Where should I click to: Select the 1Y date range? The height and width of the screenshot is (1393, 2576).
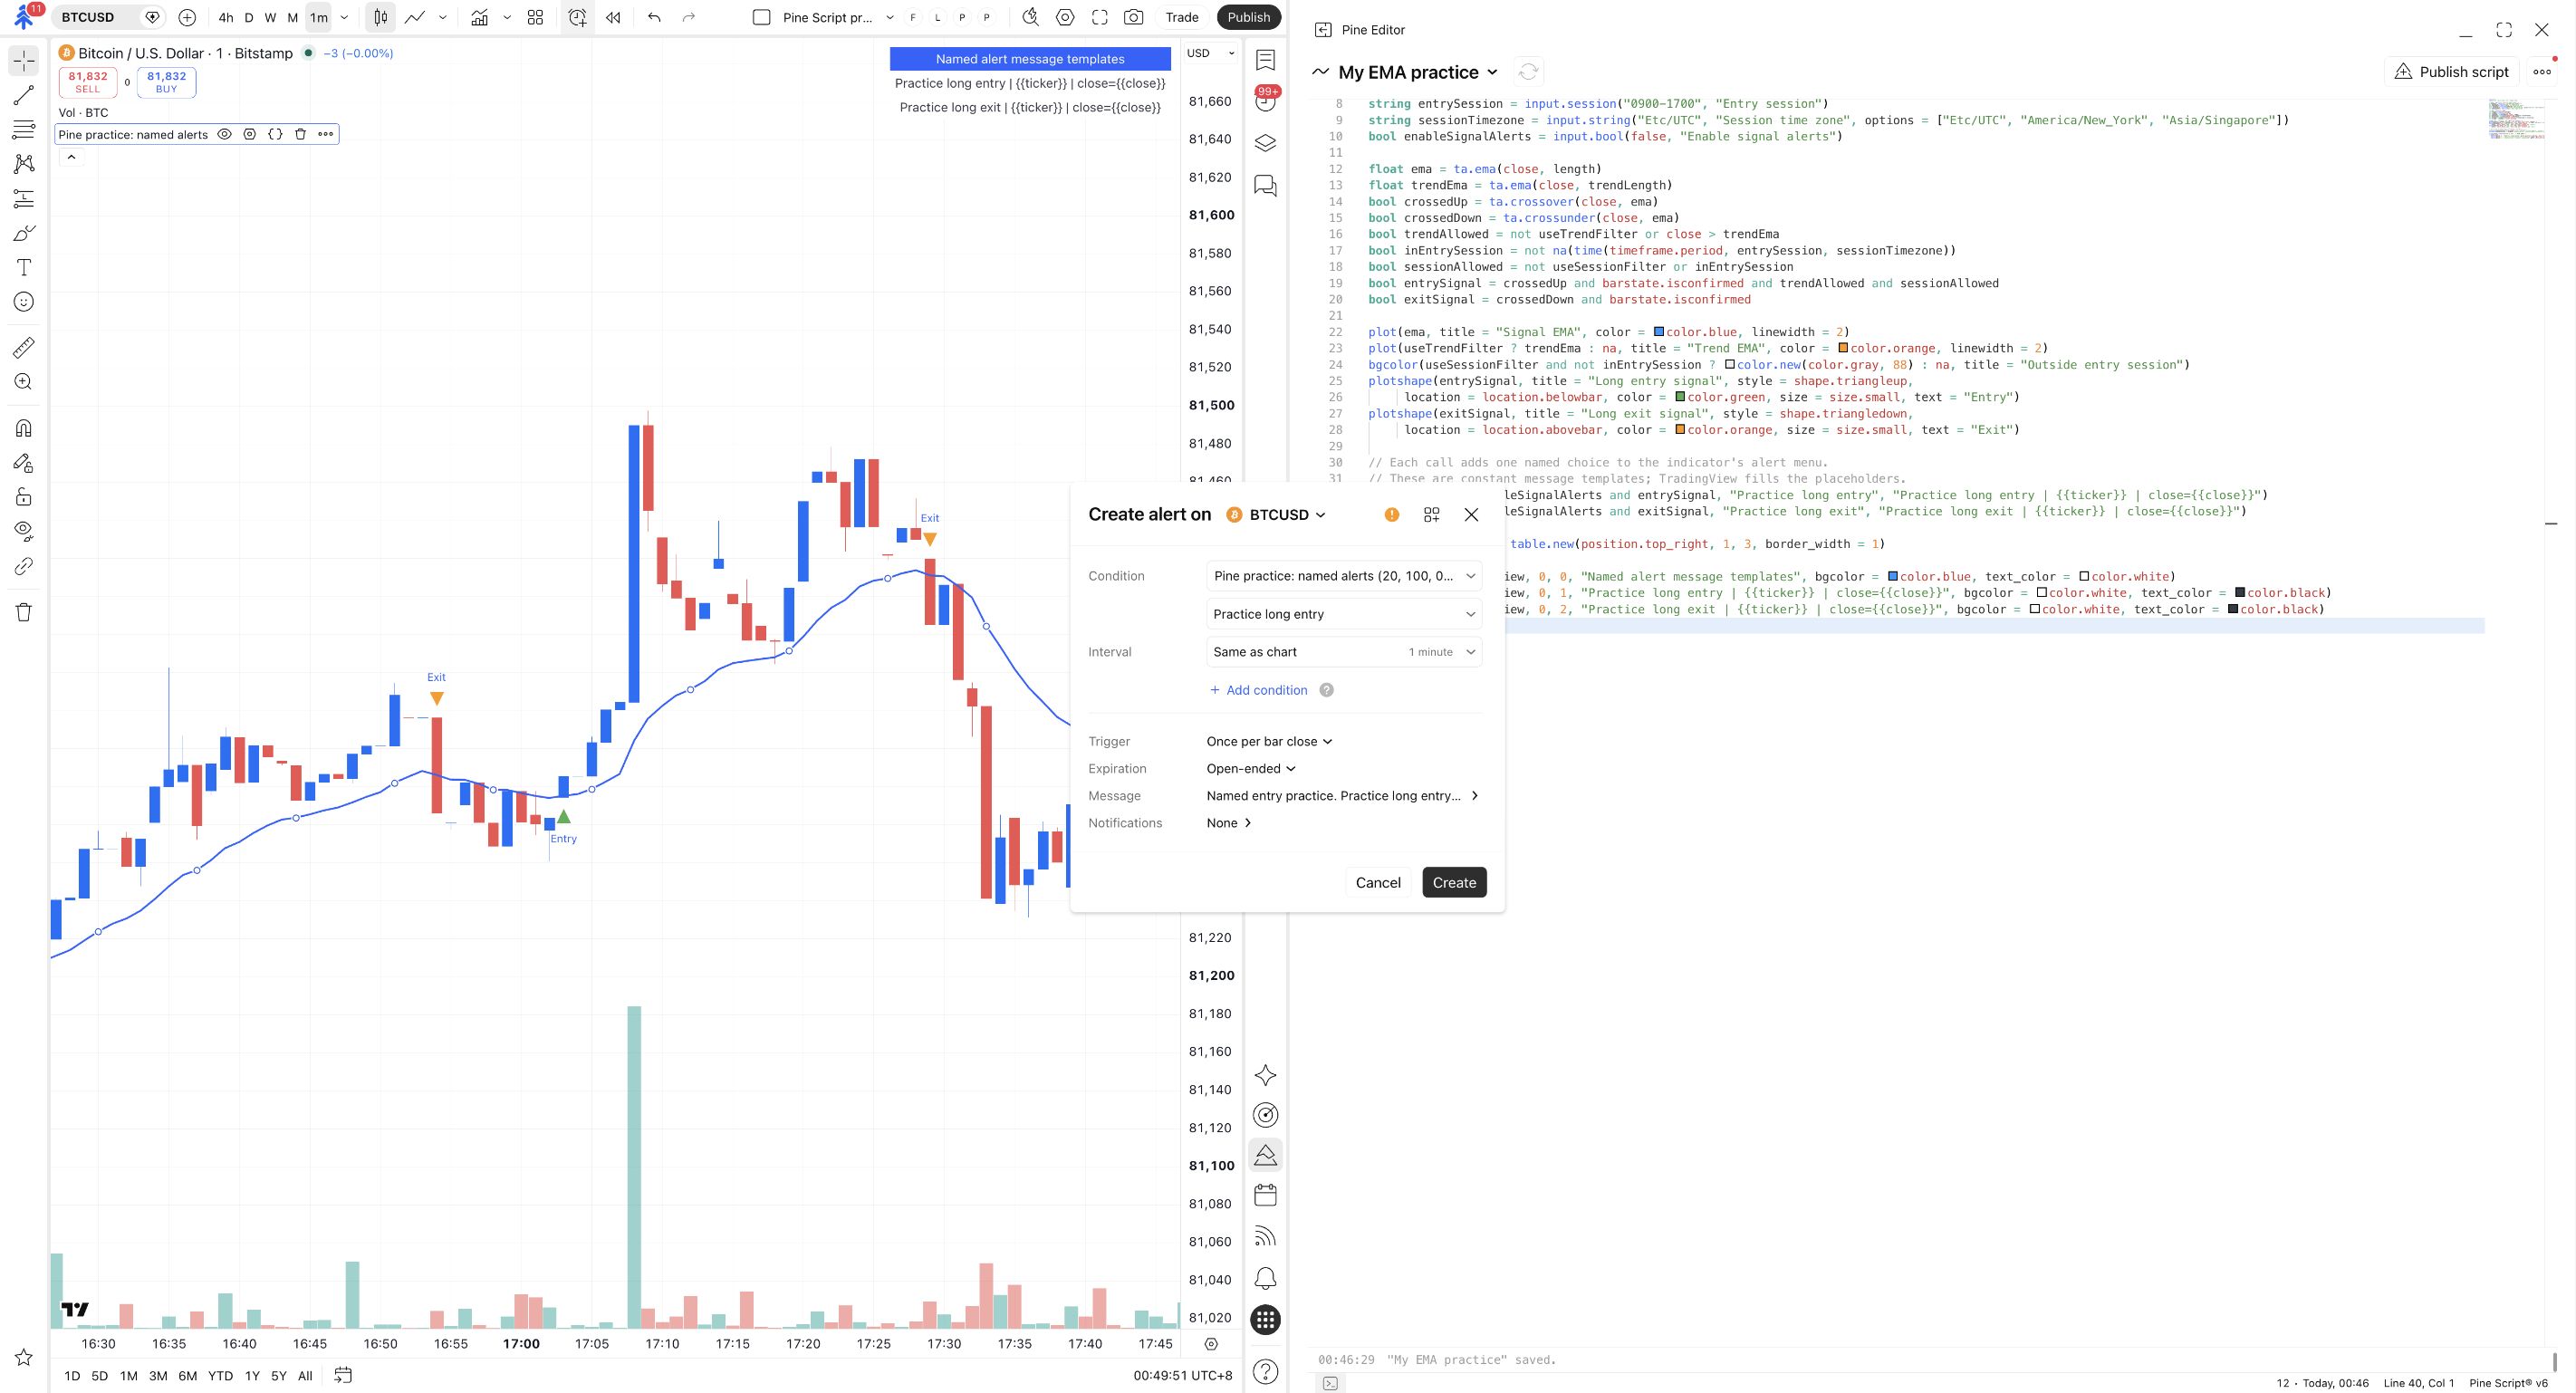[x=252, y=1376]
